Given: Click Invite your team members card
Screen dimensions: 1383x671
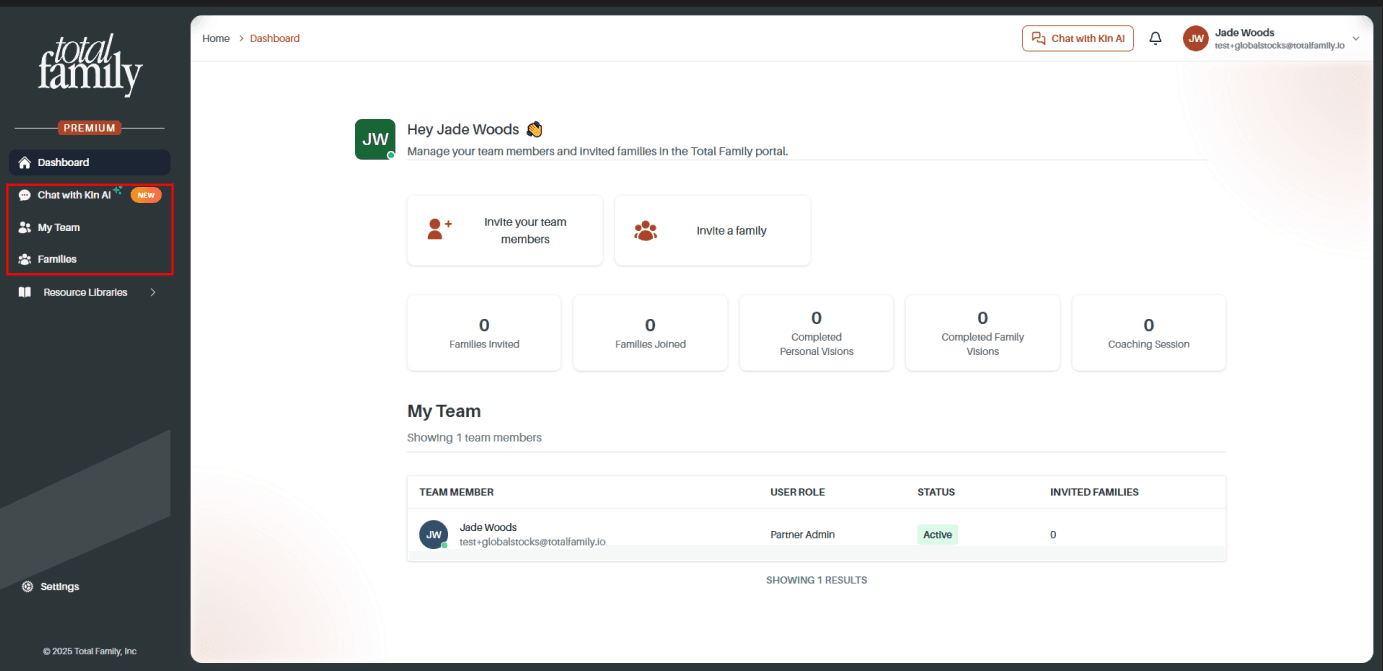Looking at the screenshot, I should tap(505, 230).
